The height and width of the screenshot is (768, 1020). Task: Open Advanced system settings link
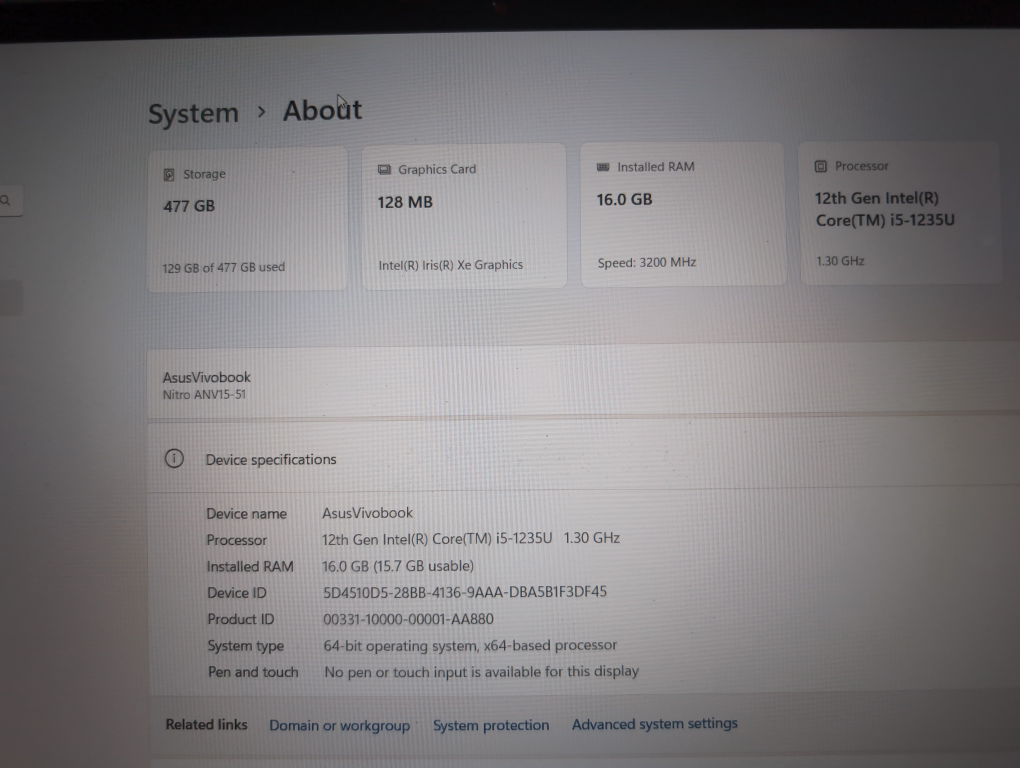(654, 724)
